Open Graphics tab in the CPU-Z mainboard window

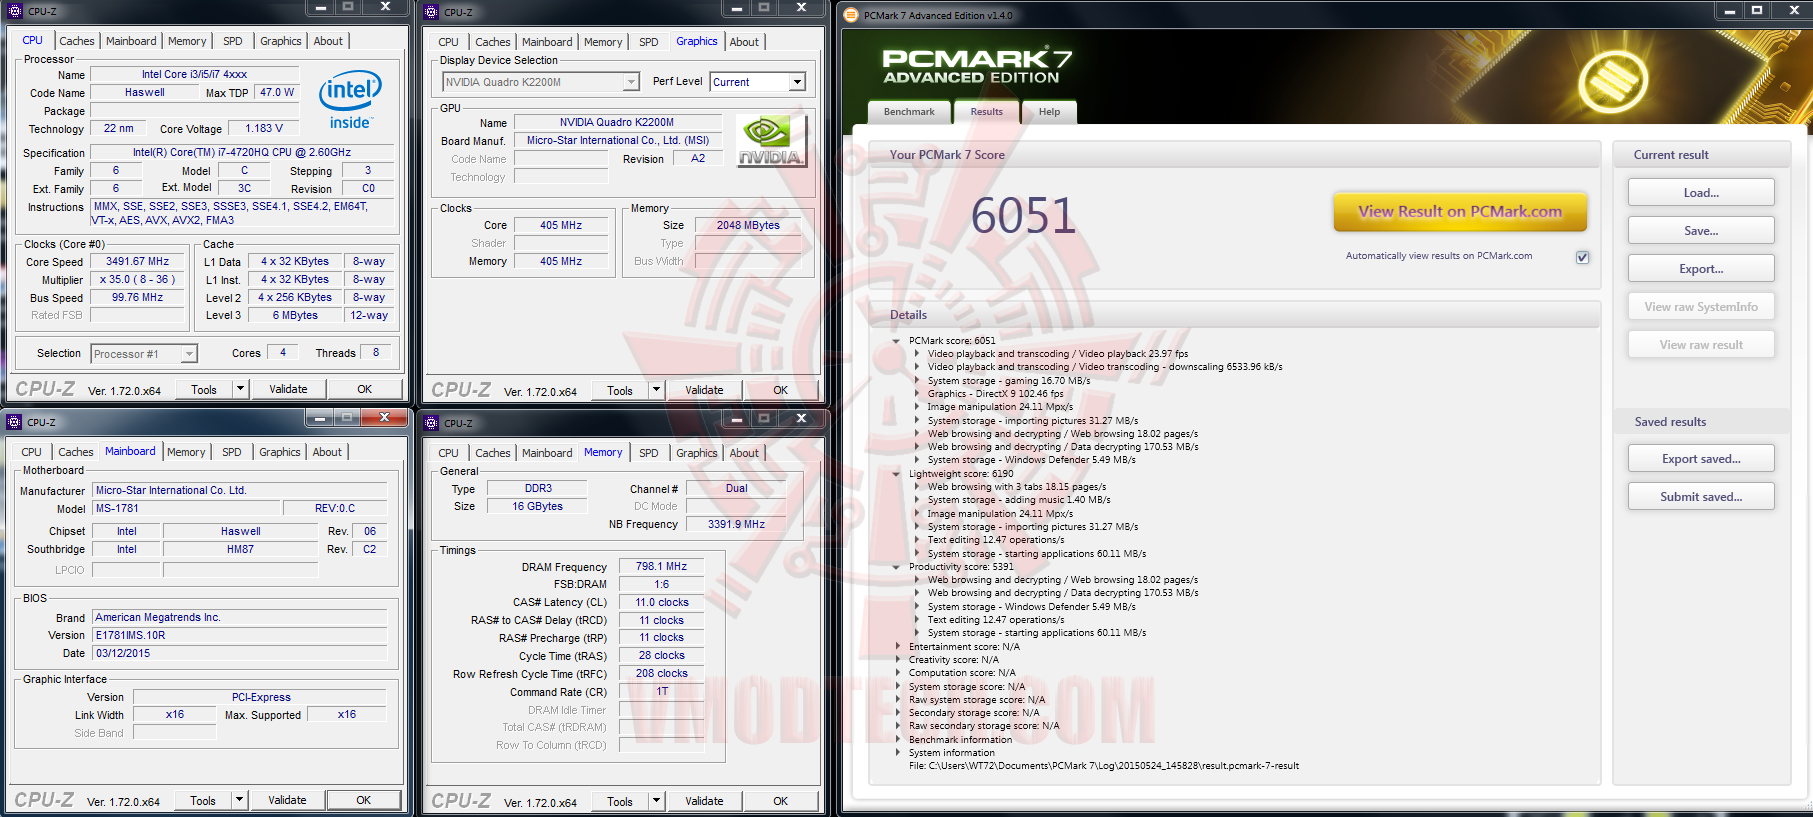[280, 452]
